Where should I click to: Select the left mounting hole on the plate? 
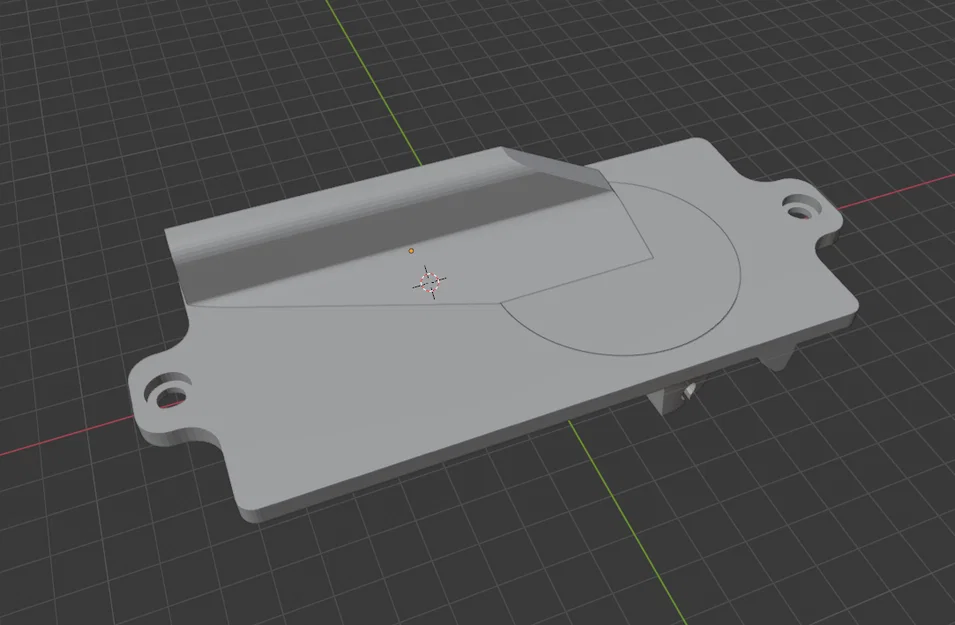point(167,393)
